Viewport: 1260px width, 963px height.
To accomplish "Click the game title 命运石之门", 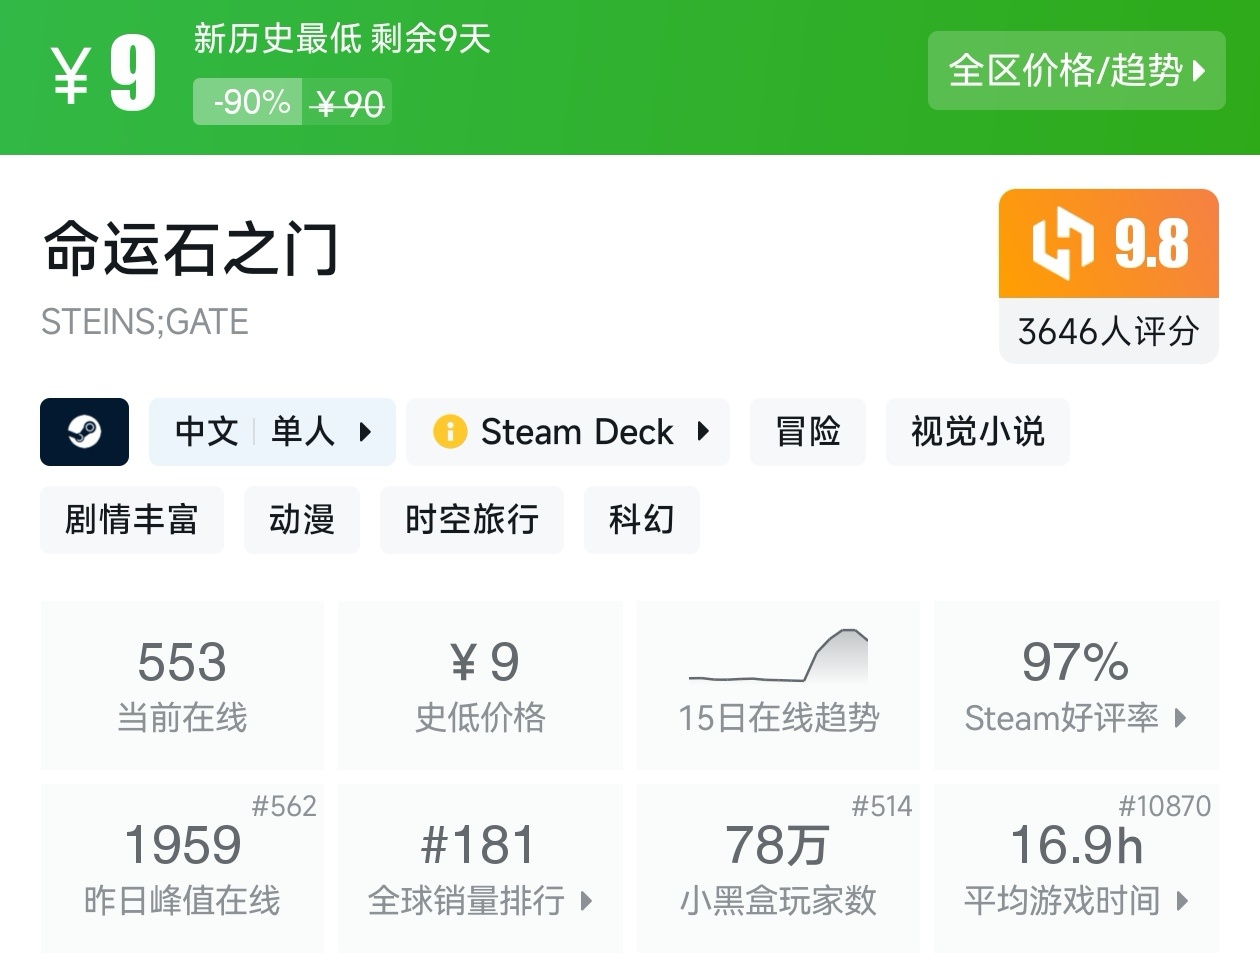I will click(191, 249).
